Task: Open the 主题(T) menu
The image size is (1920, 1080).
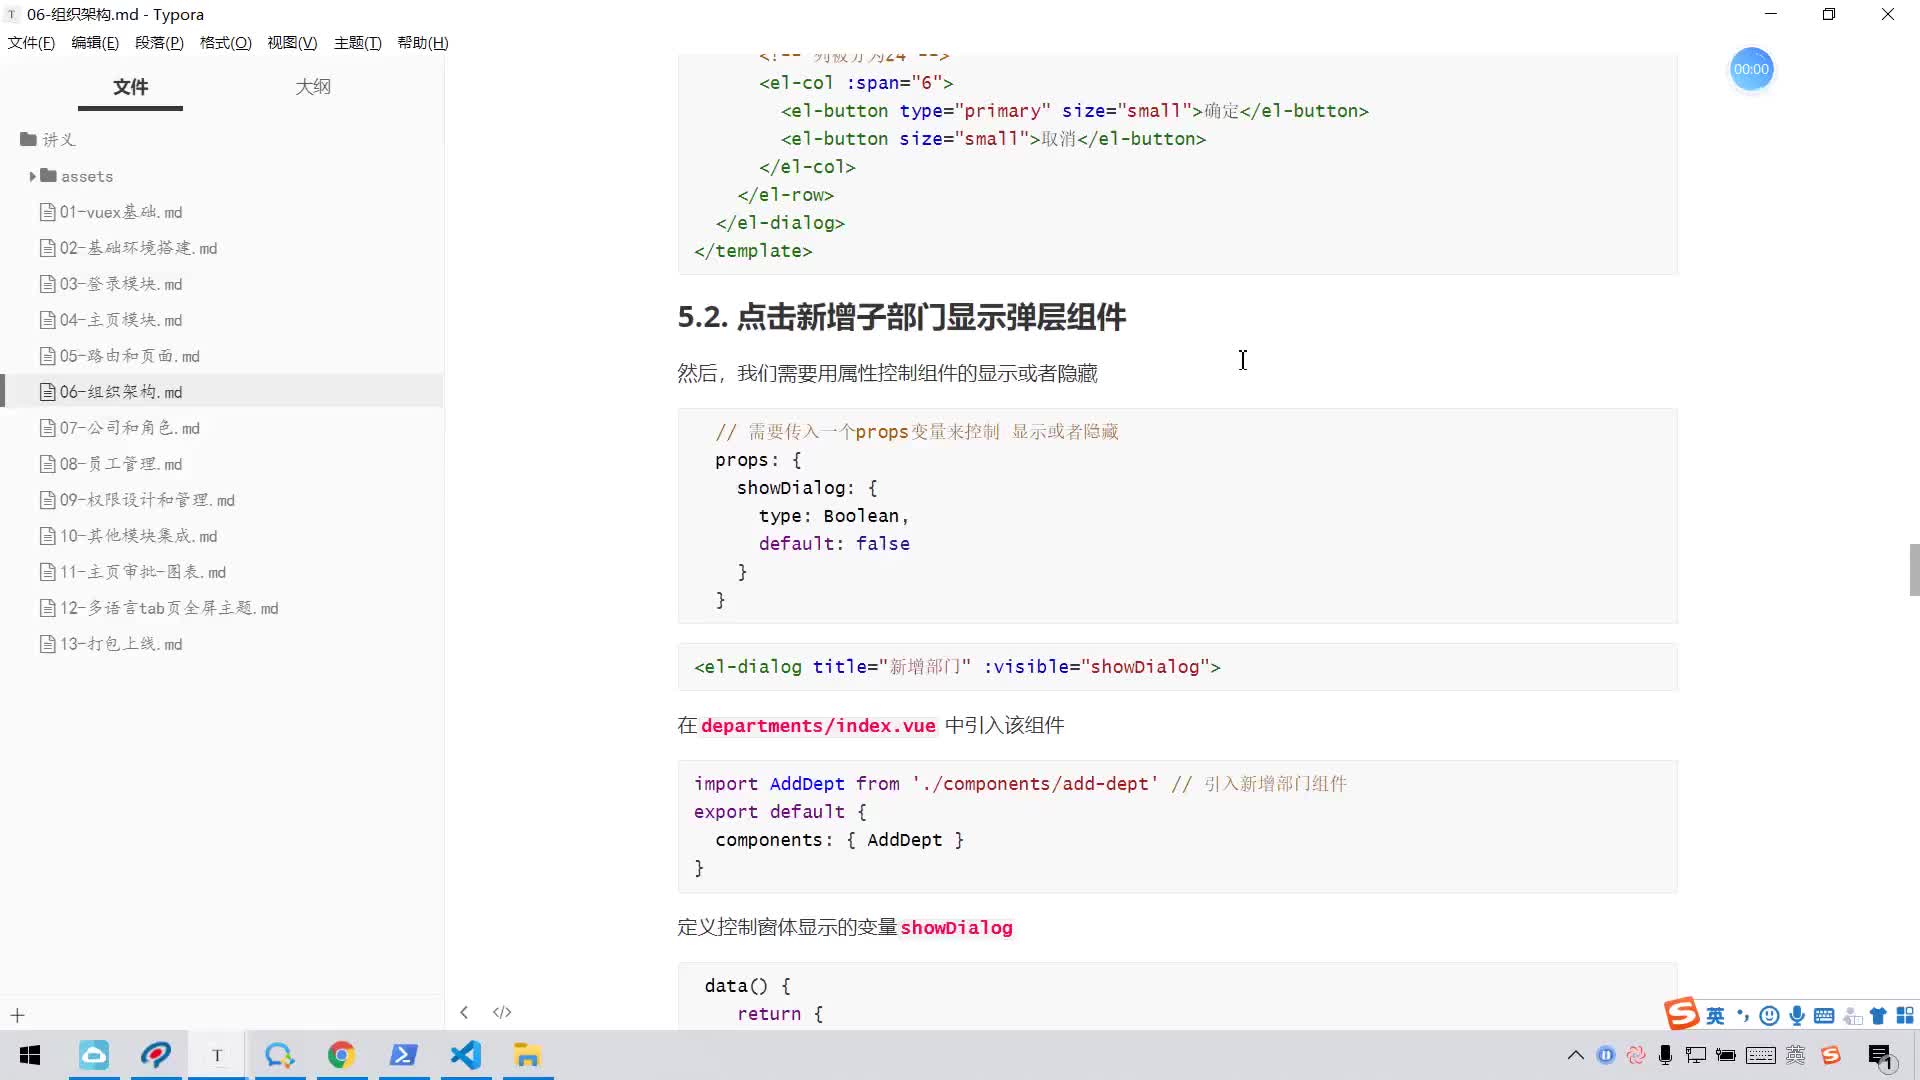Action: 357,42
